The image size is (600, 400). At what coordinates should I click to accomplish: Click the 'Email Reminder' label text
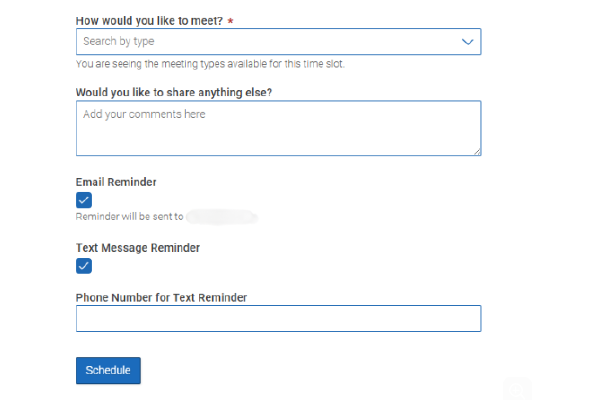point(116,182)
